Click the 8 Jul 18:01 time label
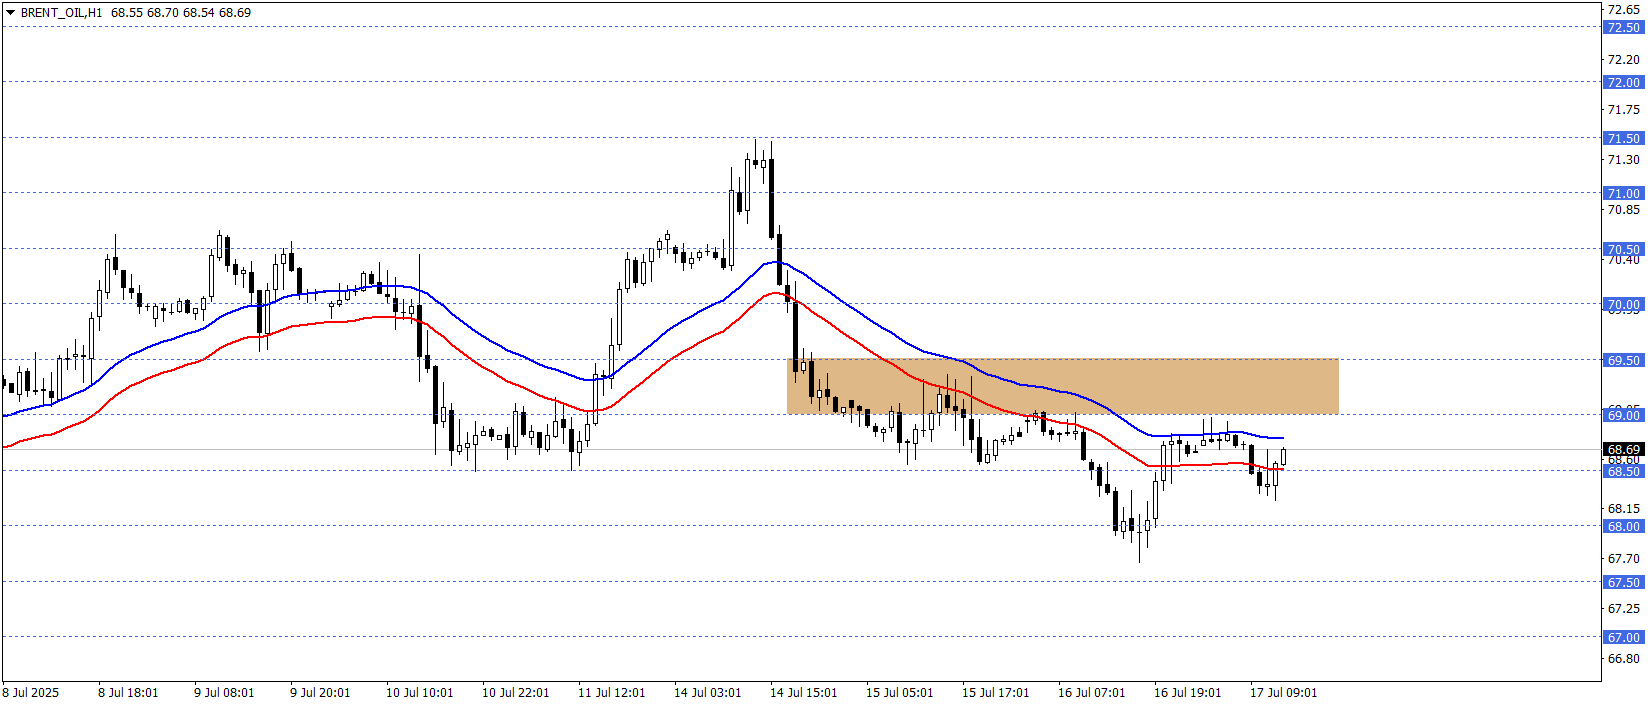 [x=128, y=693]
